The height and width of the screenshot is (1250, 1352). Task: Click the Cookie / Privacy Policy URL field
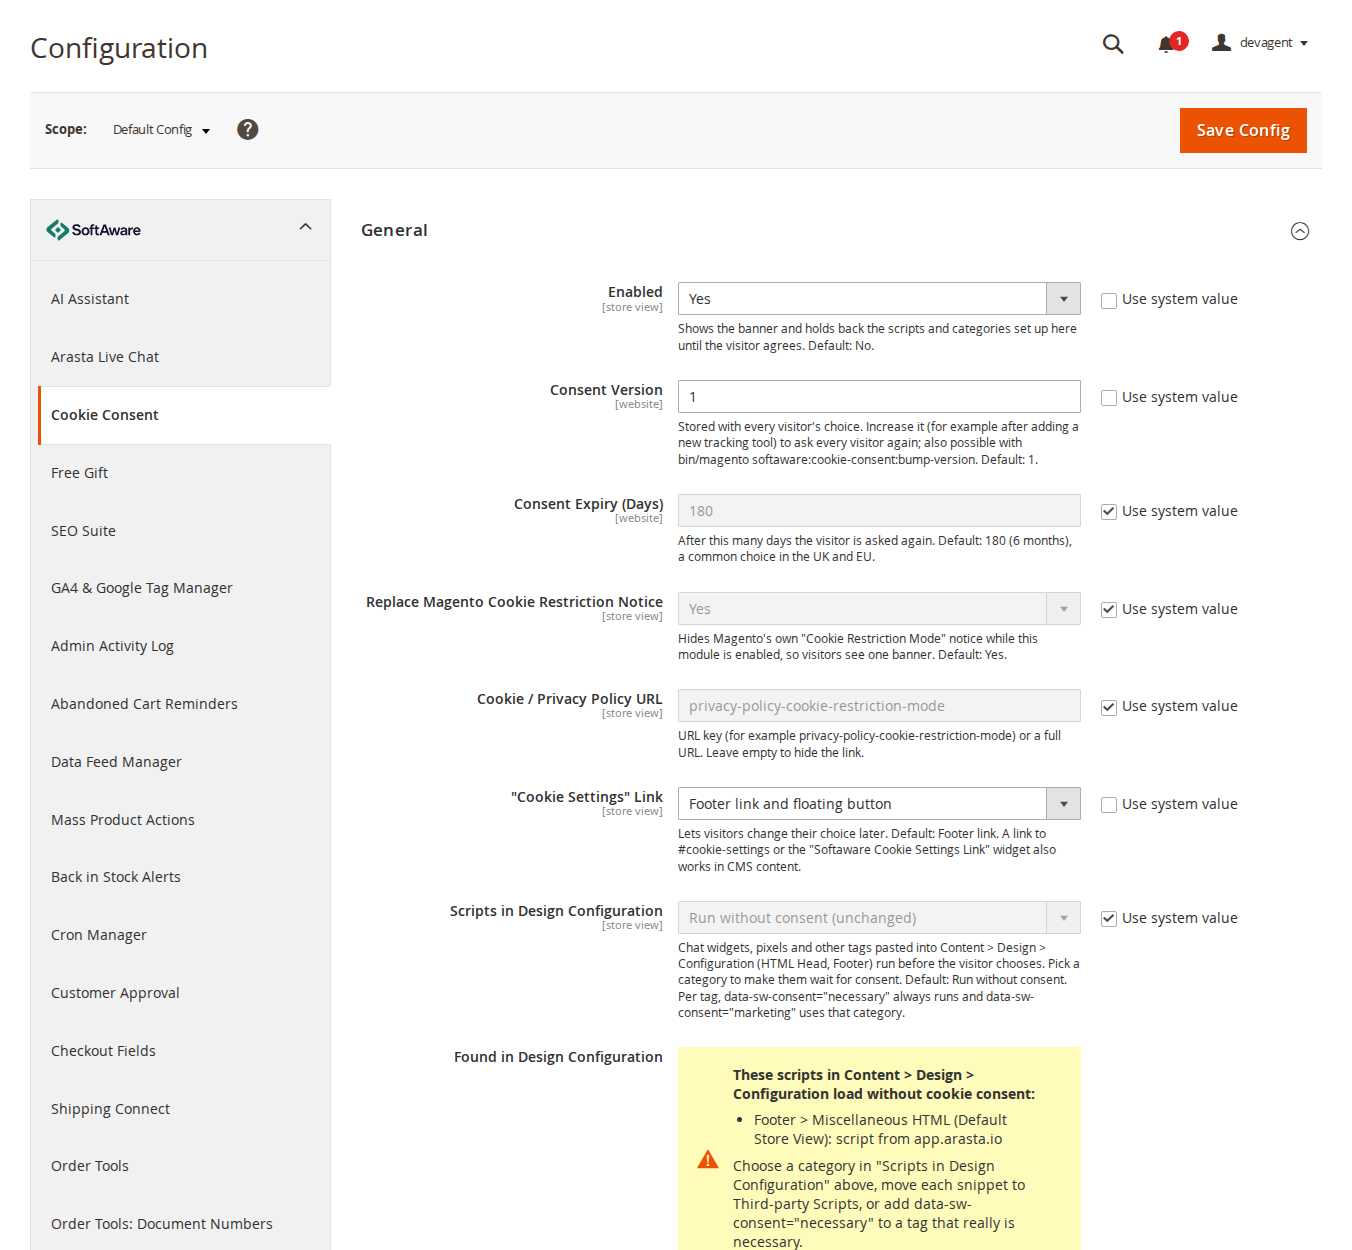coord(879,706)
